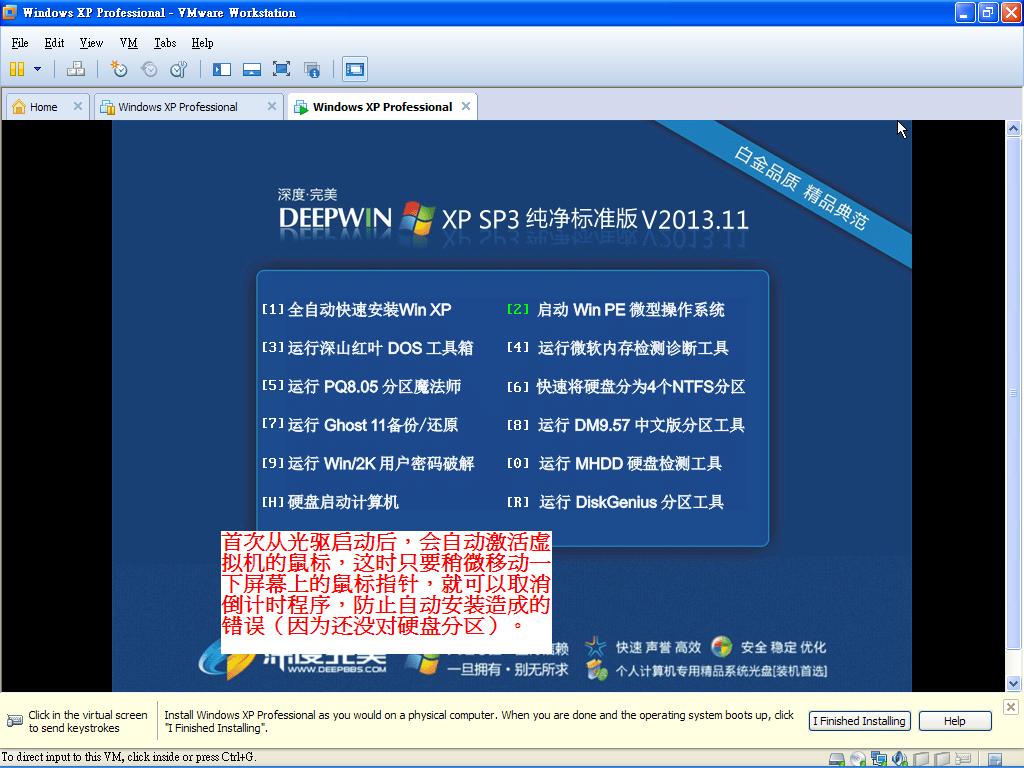Choose option [2] start Win PE system
The height and width of the screenshot is (768, 1024).
tap(616, 310)
